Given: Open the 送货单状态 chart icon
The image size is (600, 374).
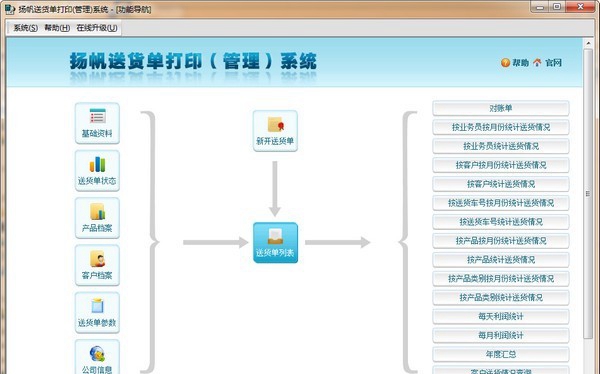Looking at the screenshot, I should point(97,170).
